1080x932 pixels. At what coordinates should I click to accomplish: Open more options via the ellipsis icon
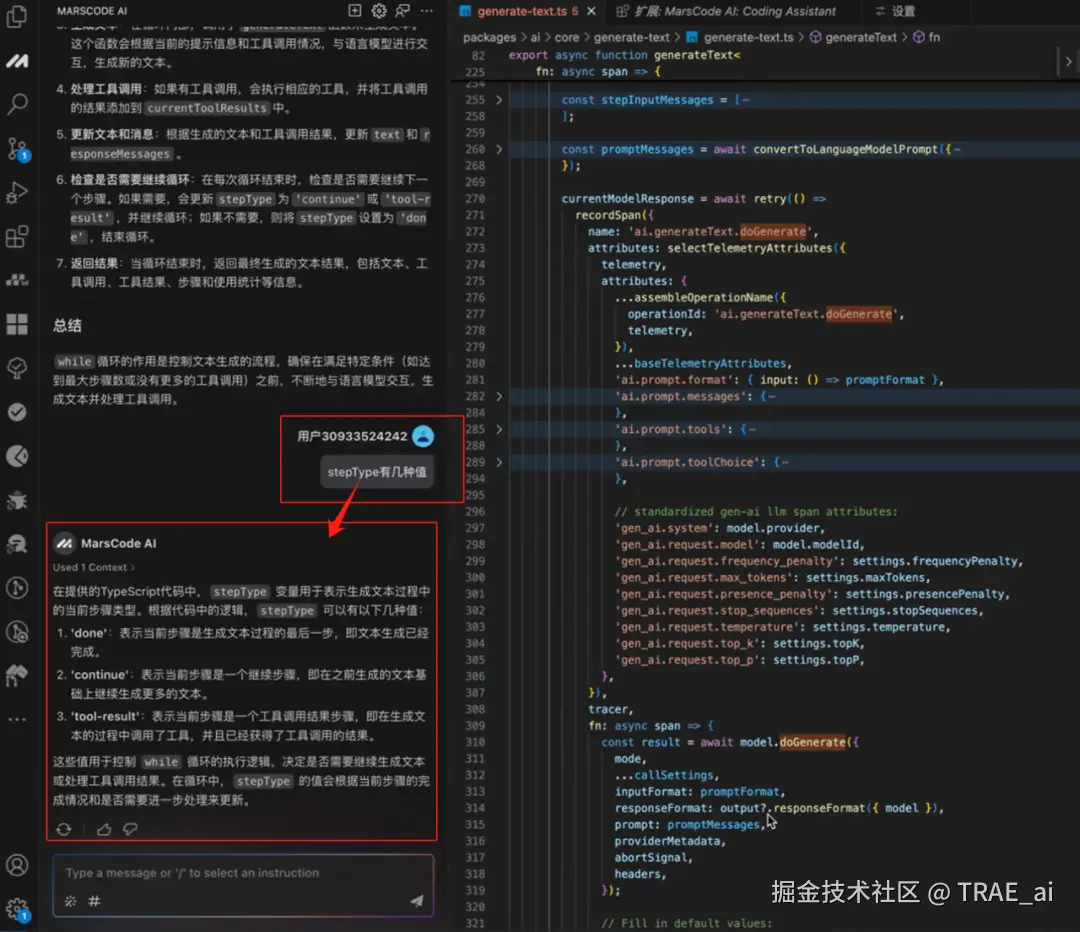427,9
